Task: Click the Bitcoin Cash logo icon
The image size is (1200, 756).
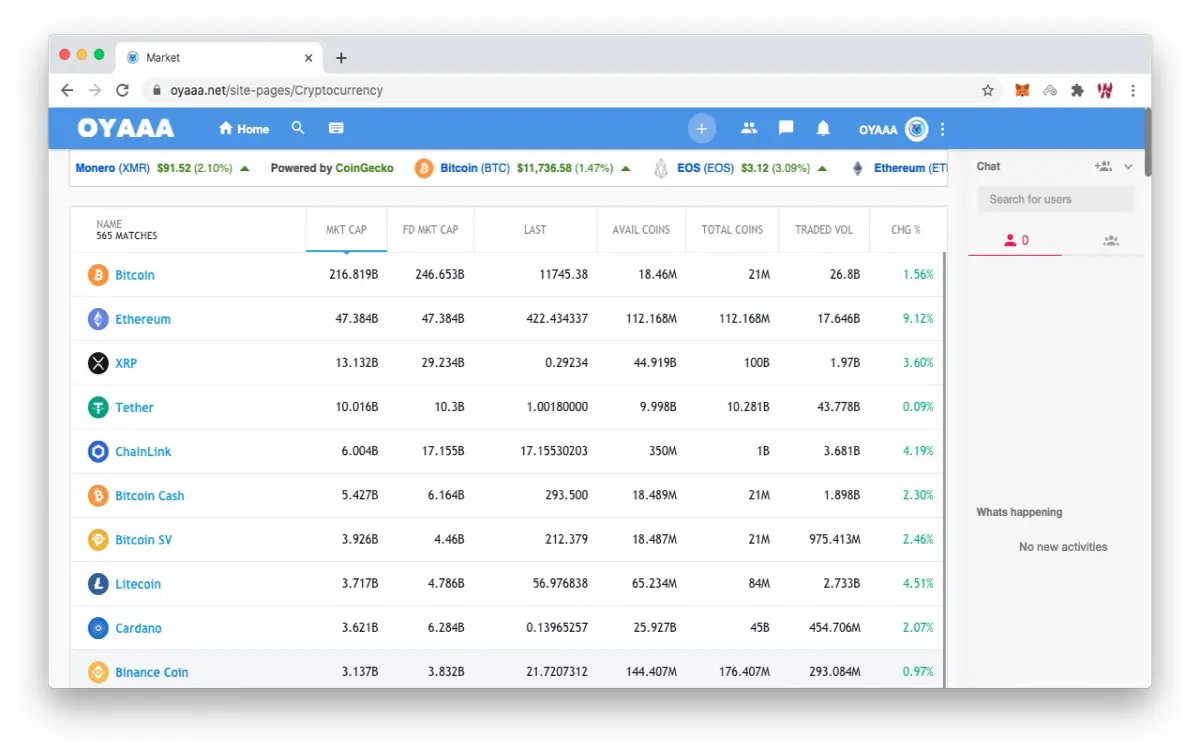Action: pos(98,495)
